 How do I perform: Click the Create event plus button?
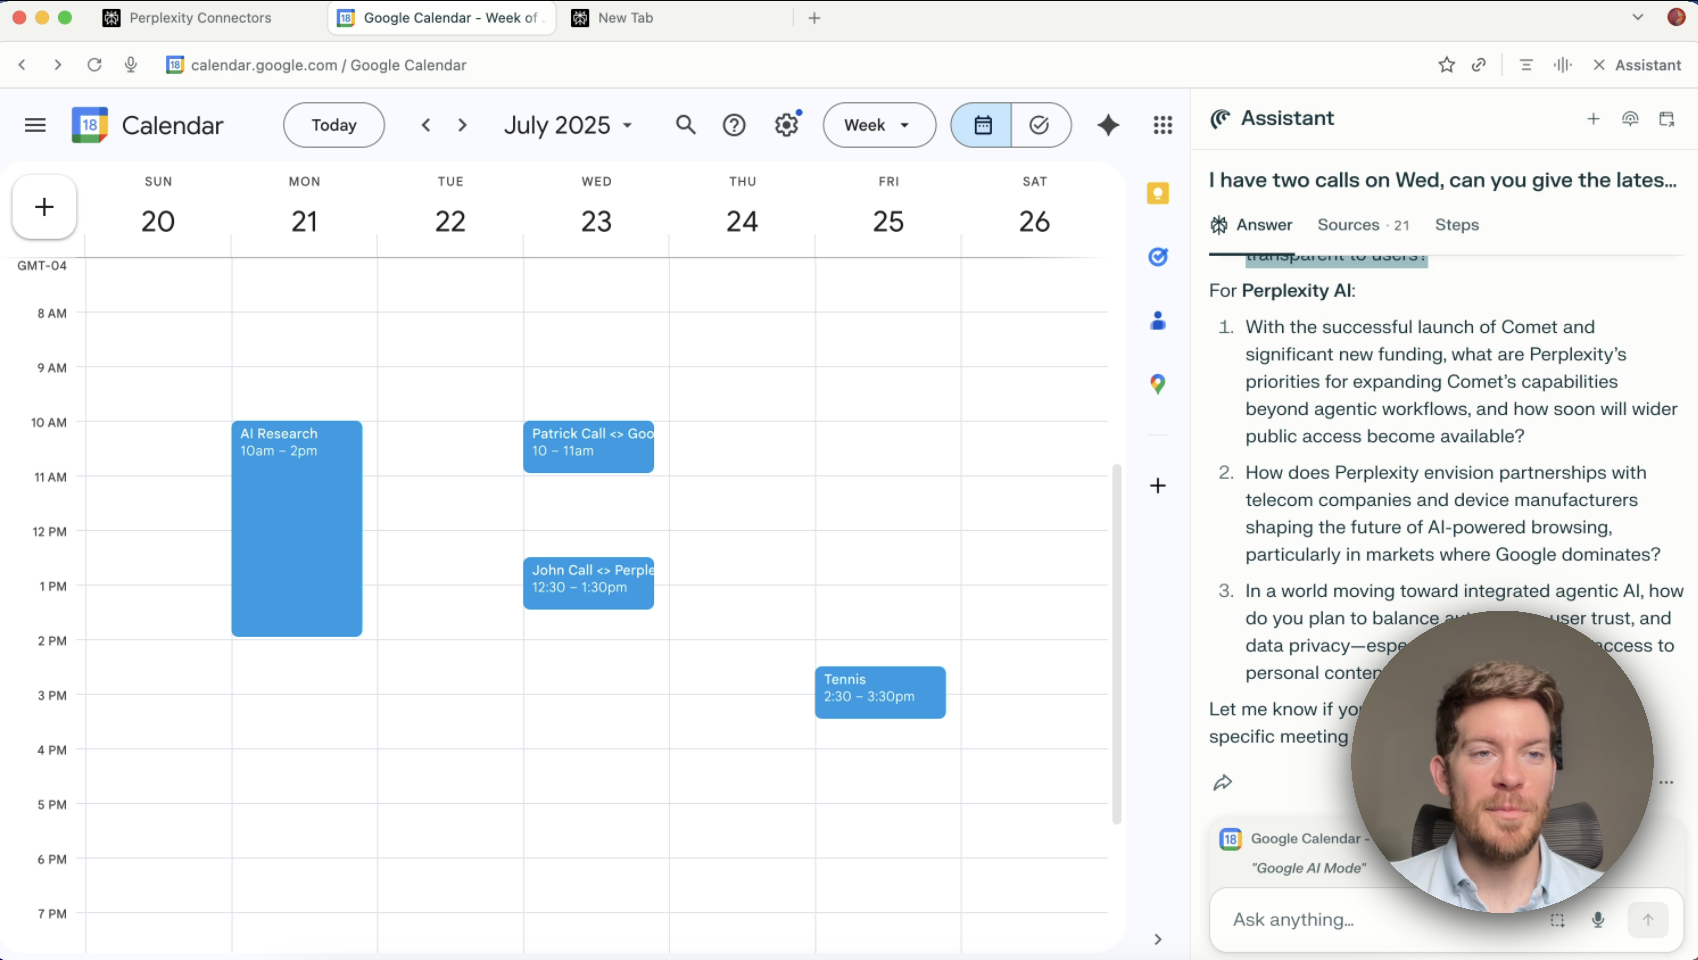44,207
